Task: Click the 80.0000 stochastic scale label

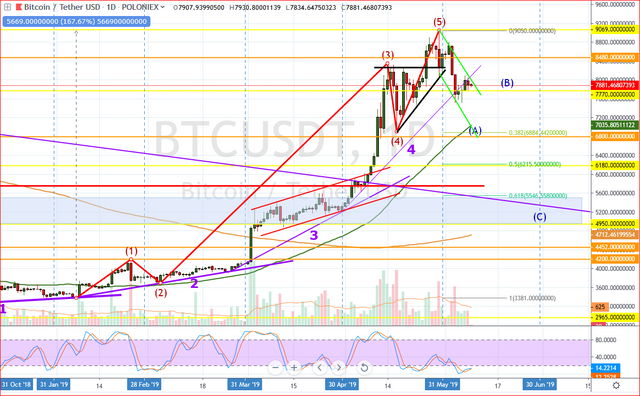Action: coord(606,340)
